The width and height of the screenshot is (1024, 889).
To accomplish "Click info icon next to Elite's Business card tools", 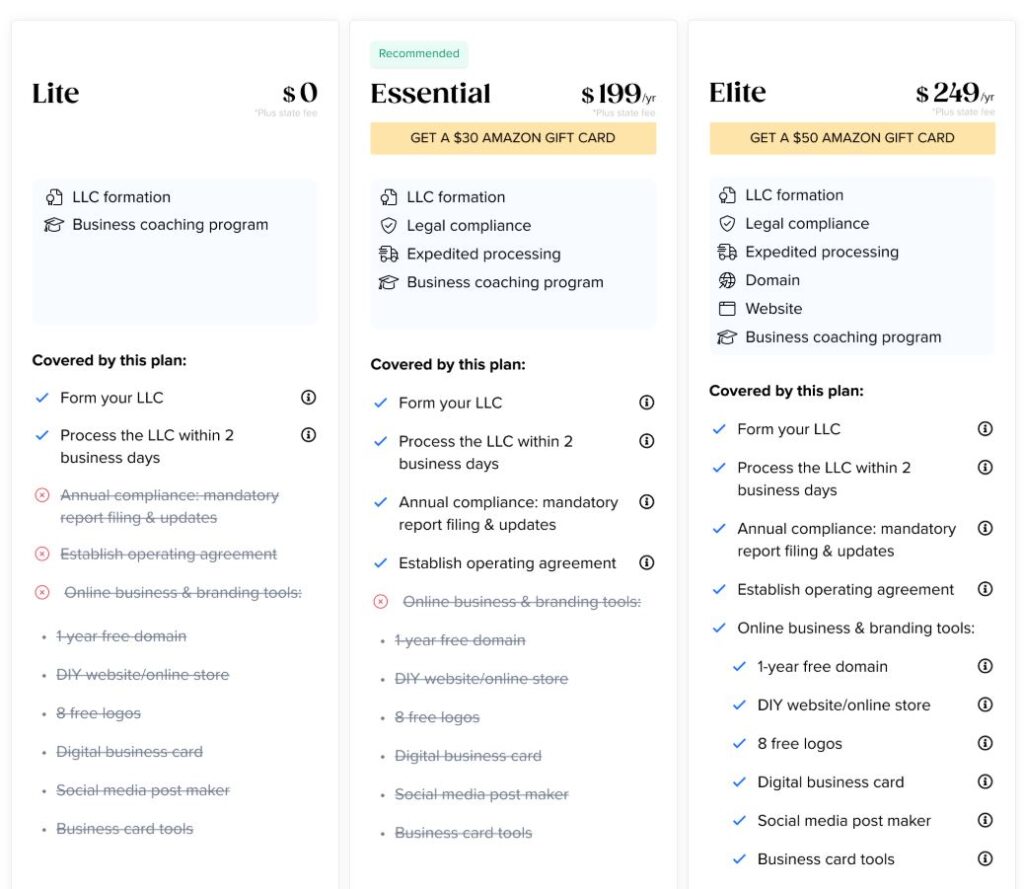I will (x=985, y=858).
